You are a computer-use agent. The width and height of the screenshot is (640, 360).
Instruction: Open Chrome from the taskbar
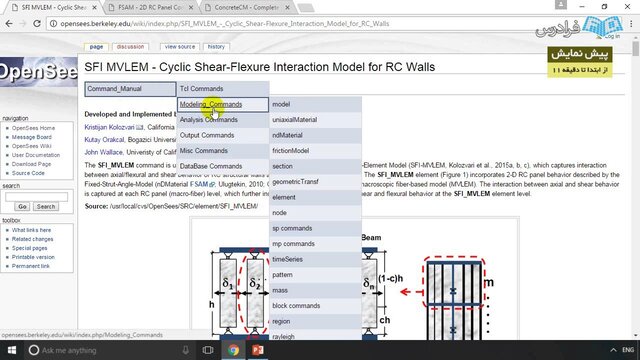click(233, 350)
